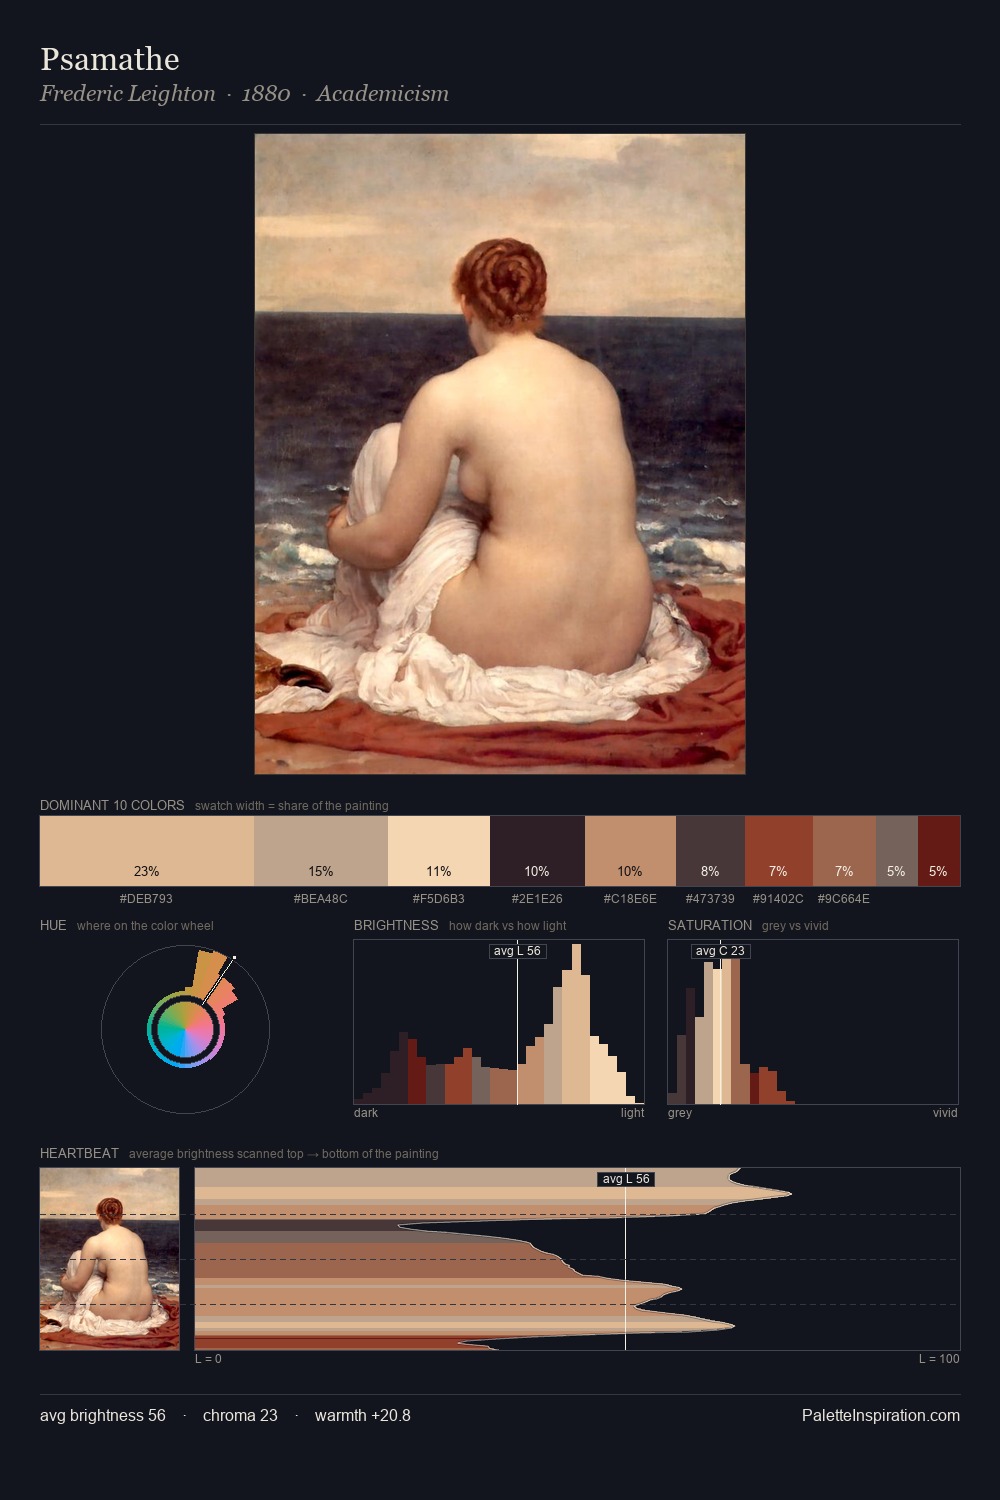Click the 'DOMINANT 10 COLORS' heading
1000x1500 pixels.
click(x=112, y=805)
